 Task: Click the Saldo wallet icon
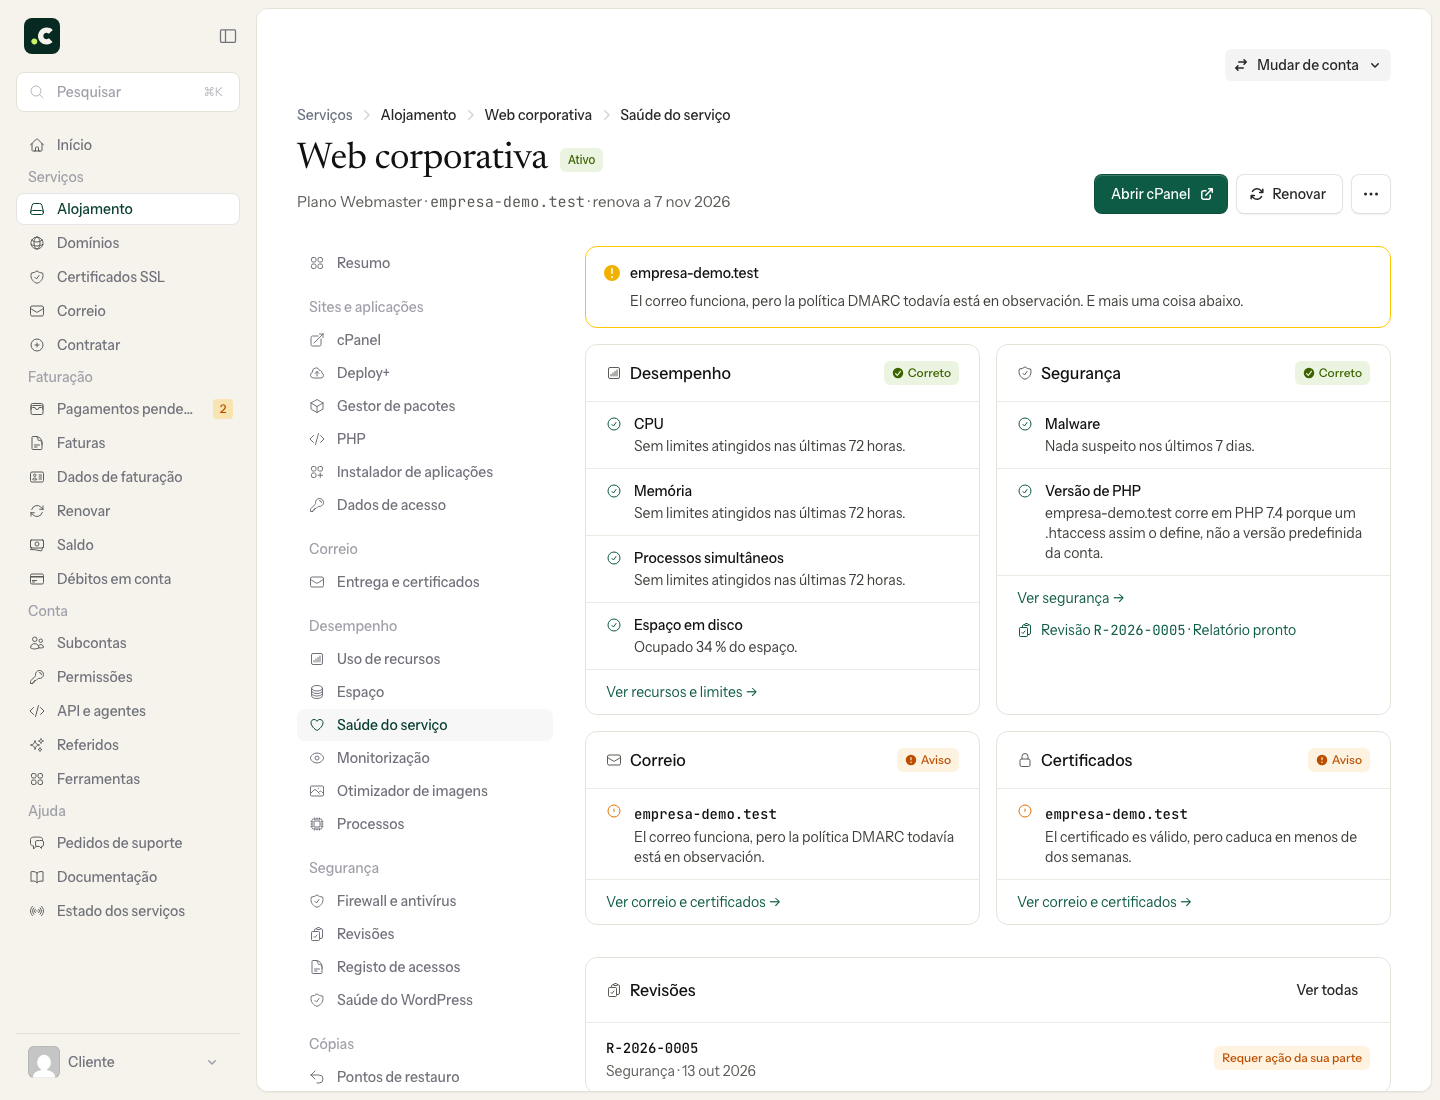[x=37, y=545]
